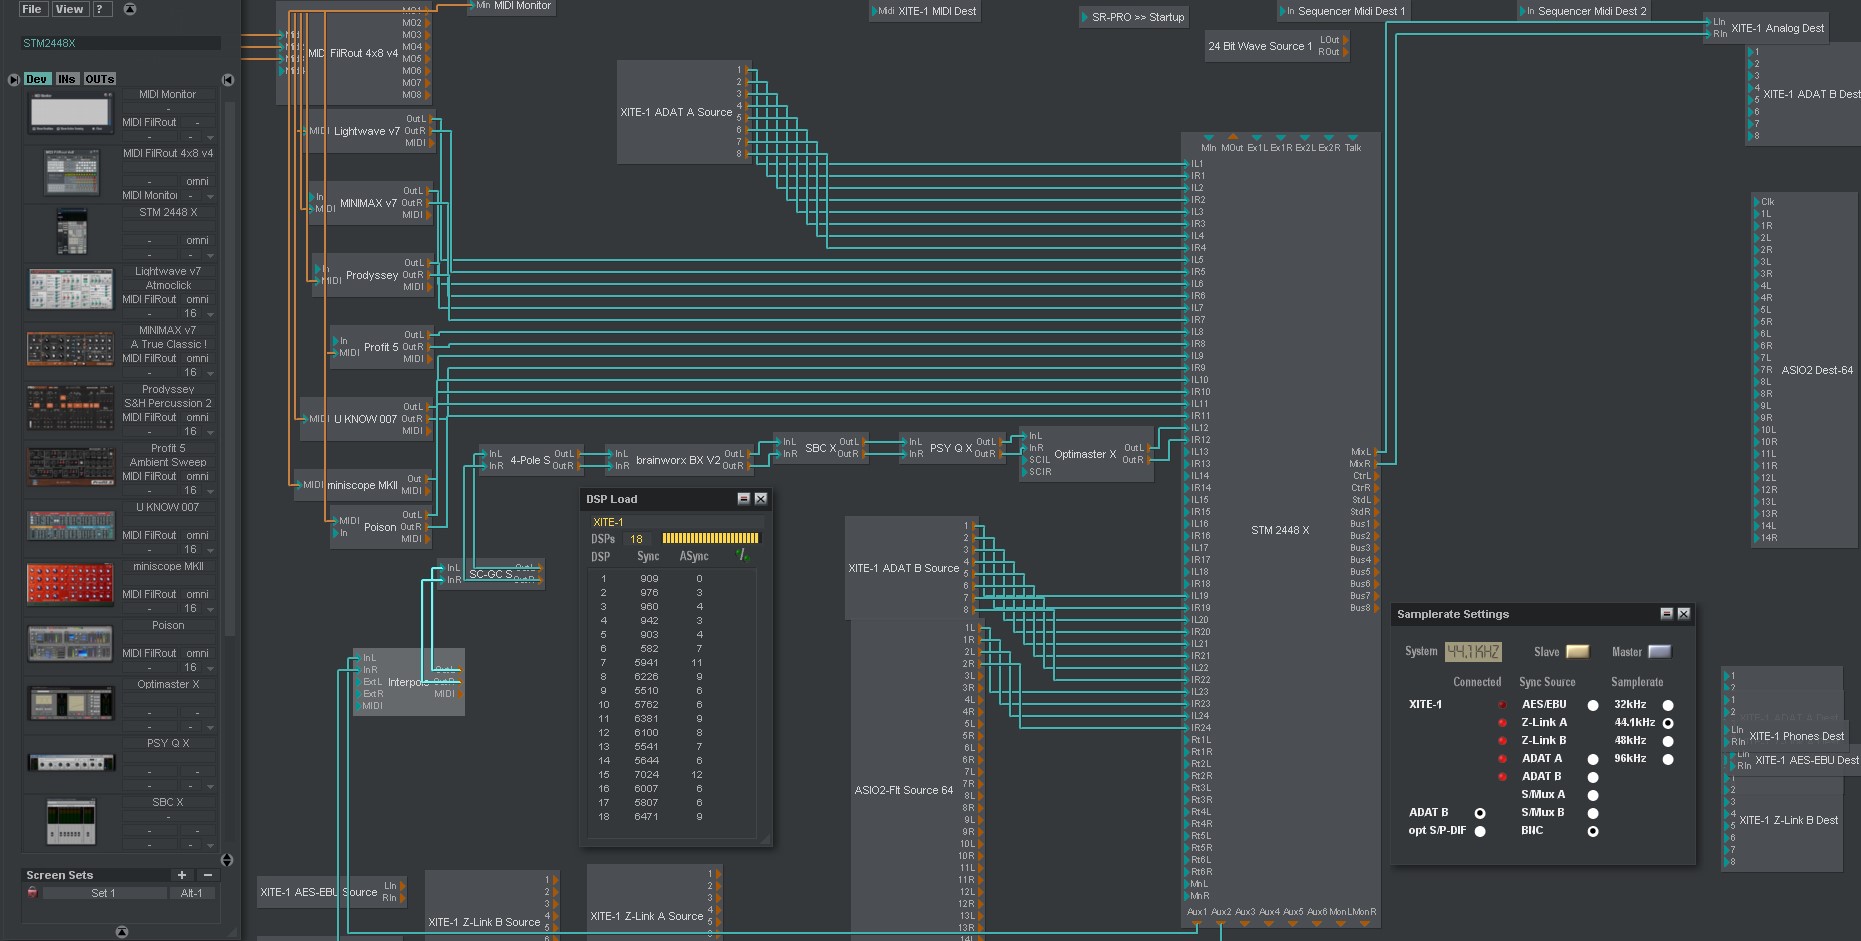Click the collapse arrow below Screen Sets
This screenshot has width=1861, height=941.
click(122, 932)
